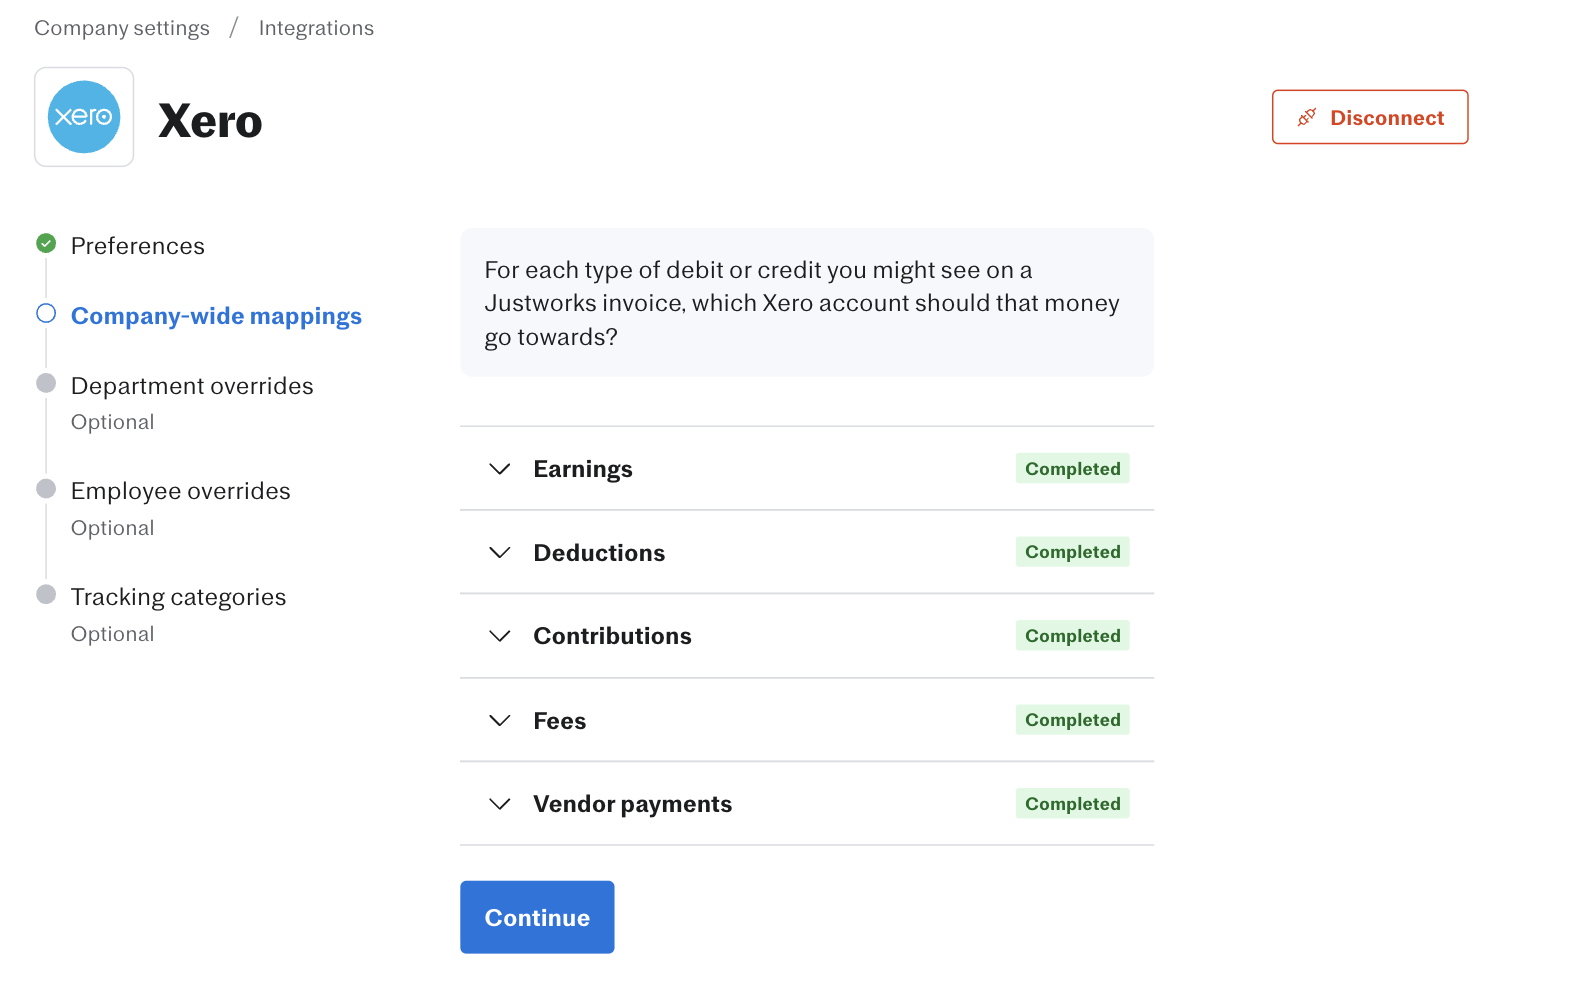Click the Vendor payments section title

click(633, 804)
